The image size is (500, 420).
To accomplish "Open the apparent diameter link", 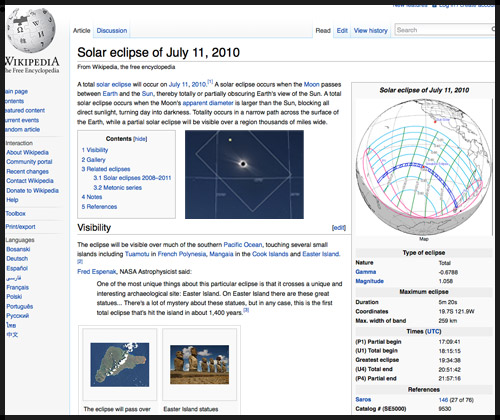I will click(x=208, y=103).
